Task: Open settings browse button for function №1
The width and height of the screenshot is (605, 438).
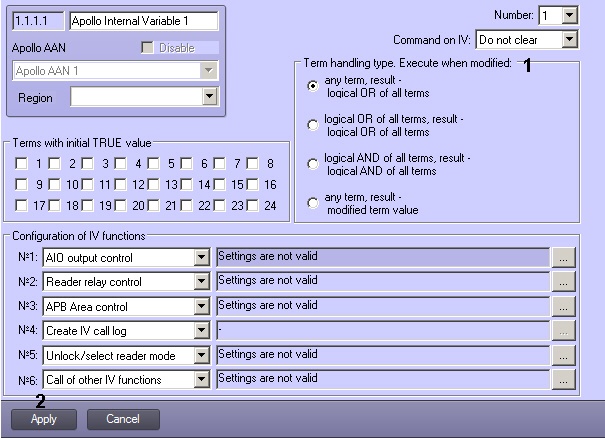Action: pyautogui.click(x=563, y=257)
